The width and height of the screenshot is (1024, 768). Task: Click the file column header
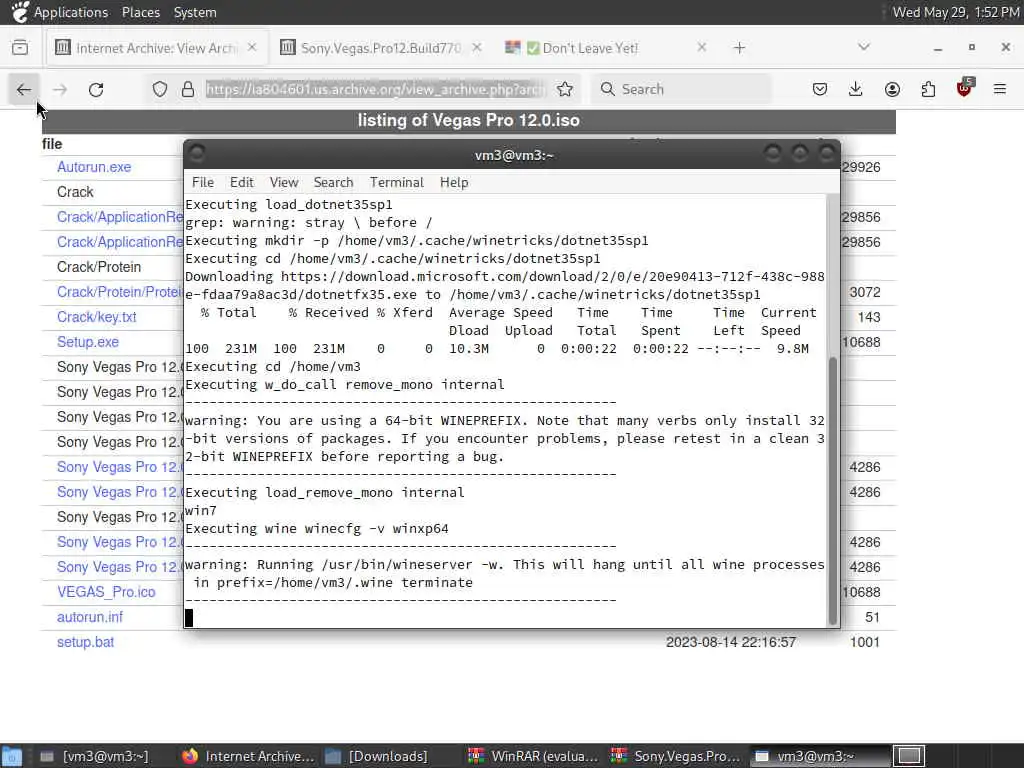point(52,144)
